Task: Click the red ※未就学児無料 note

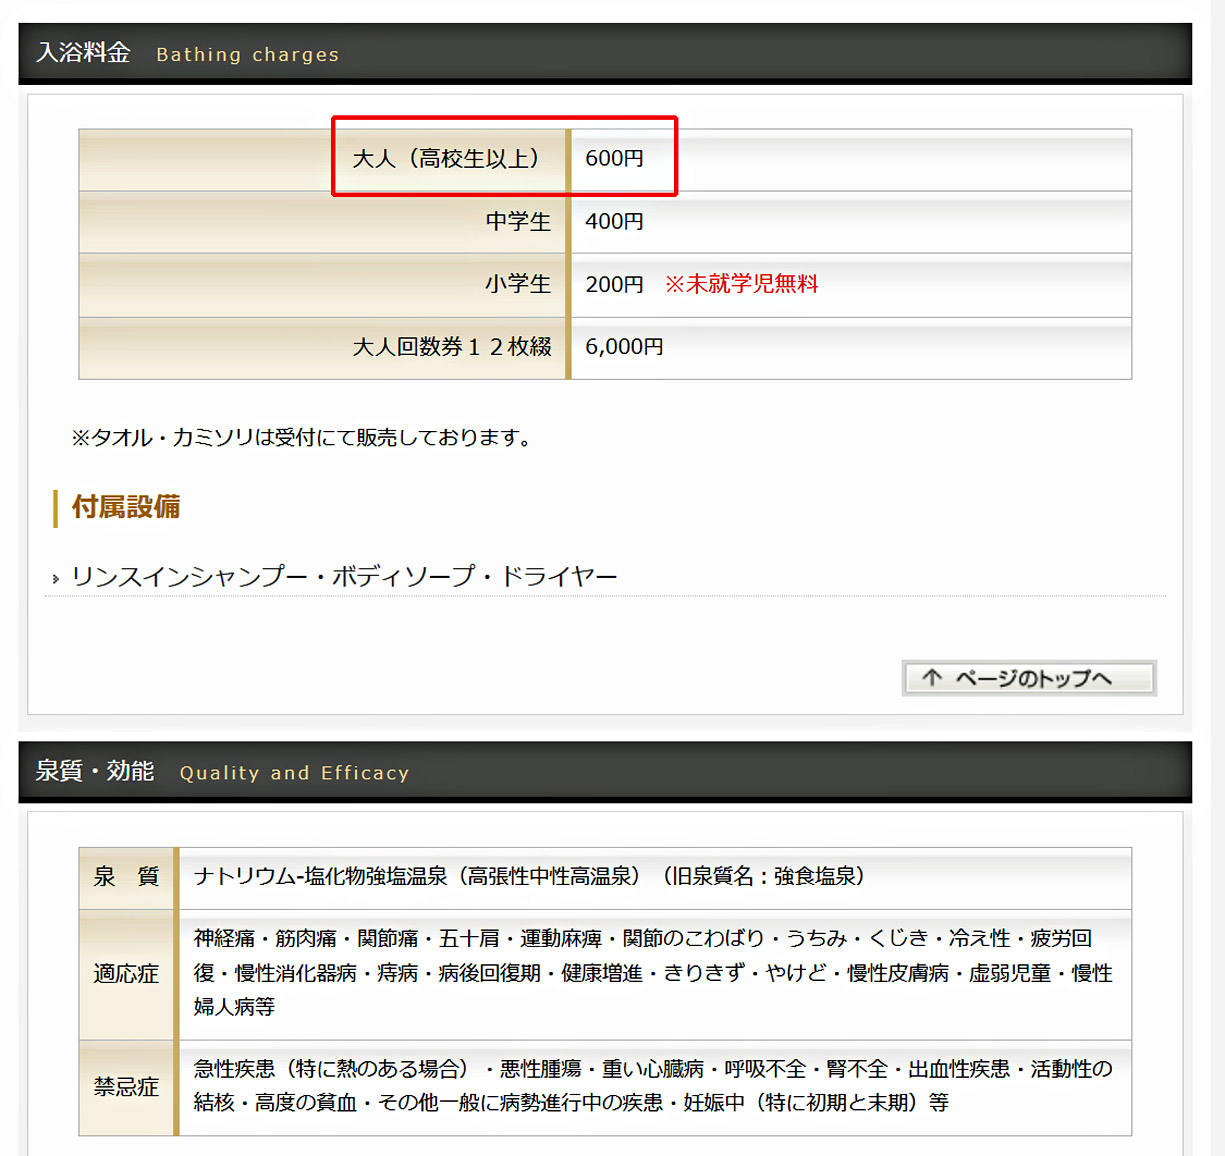Action: [x=741, y=284]
